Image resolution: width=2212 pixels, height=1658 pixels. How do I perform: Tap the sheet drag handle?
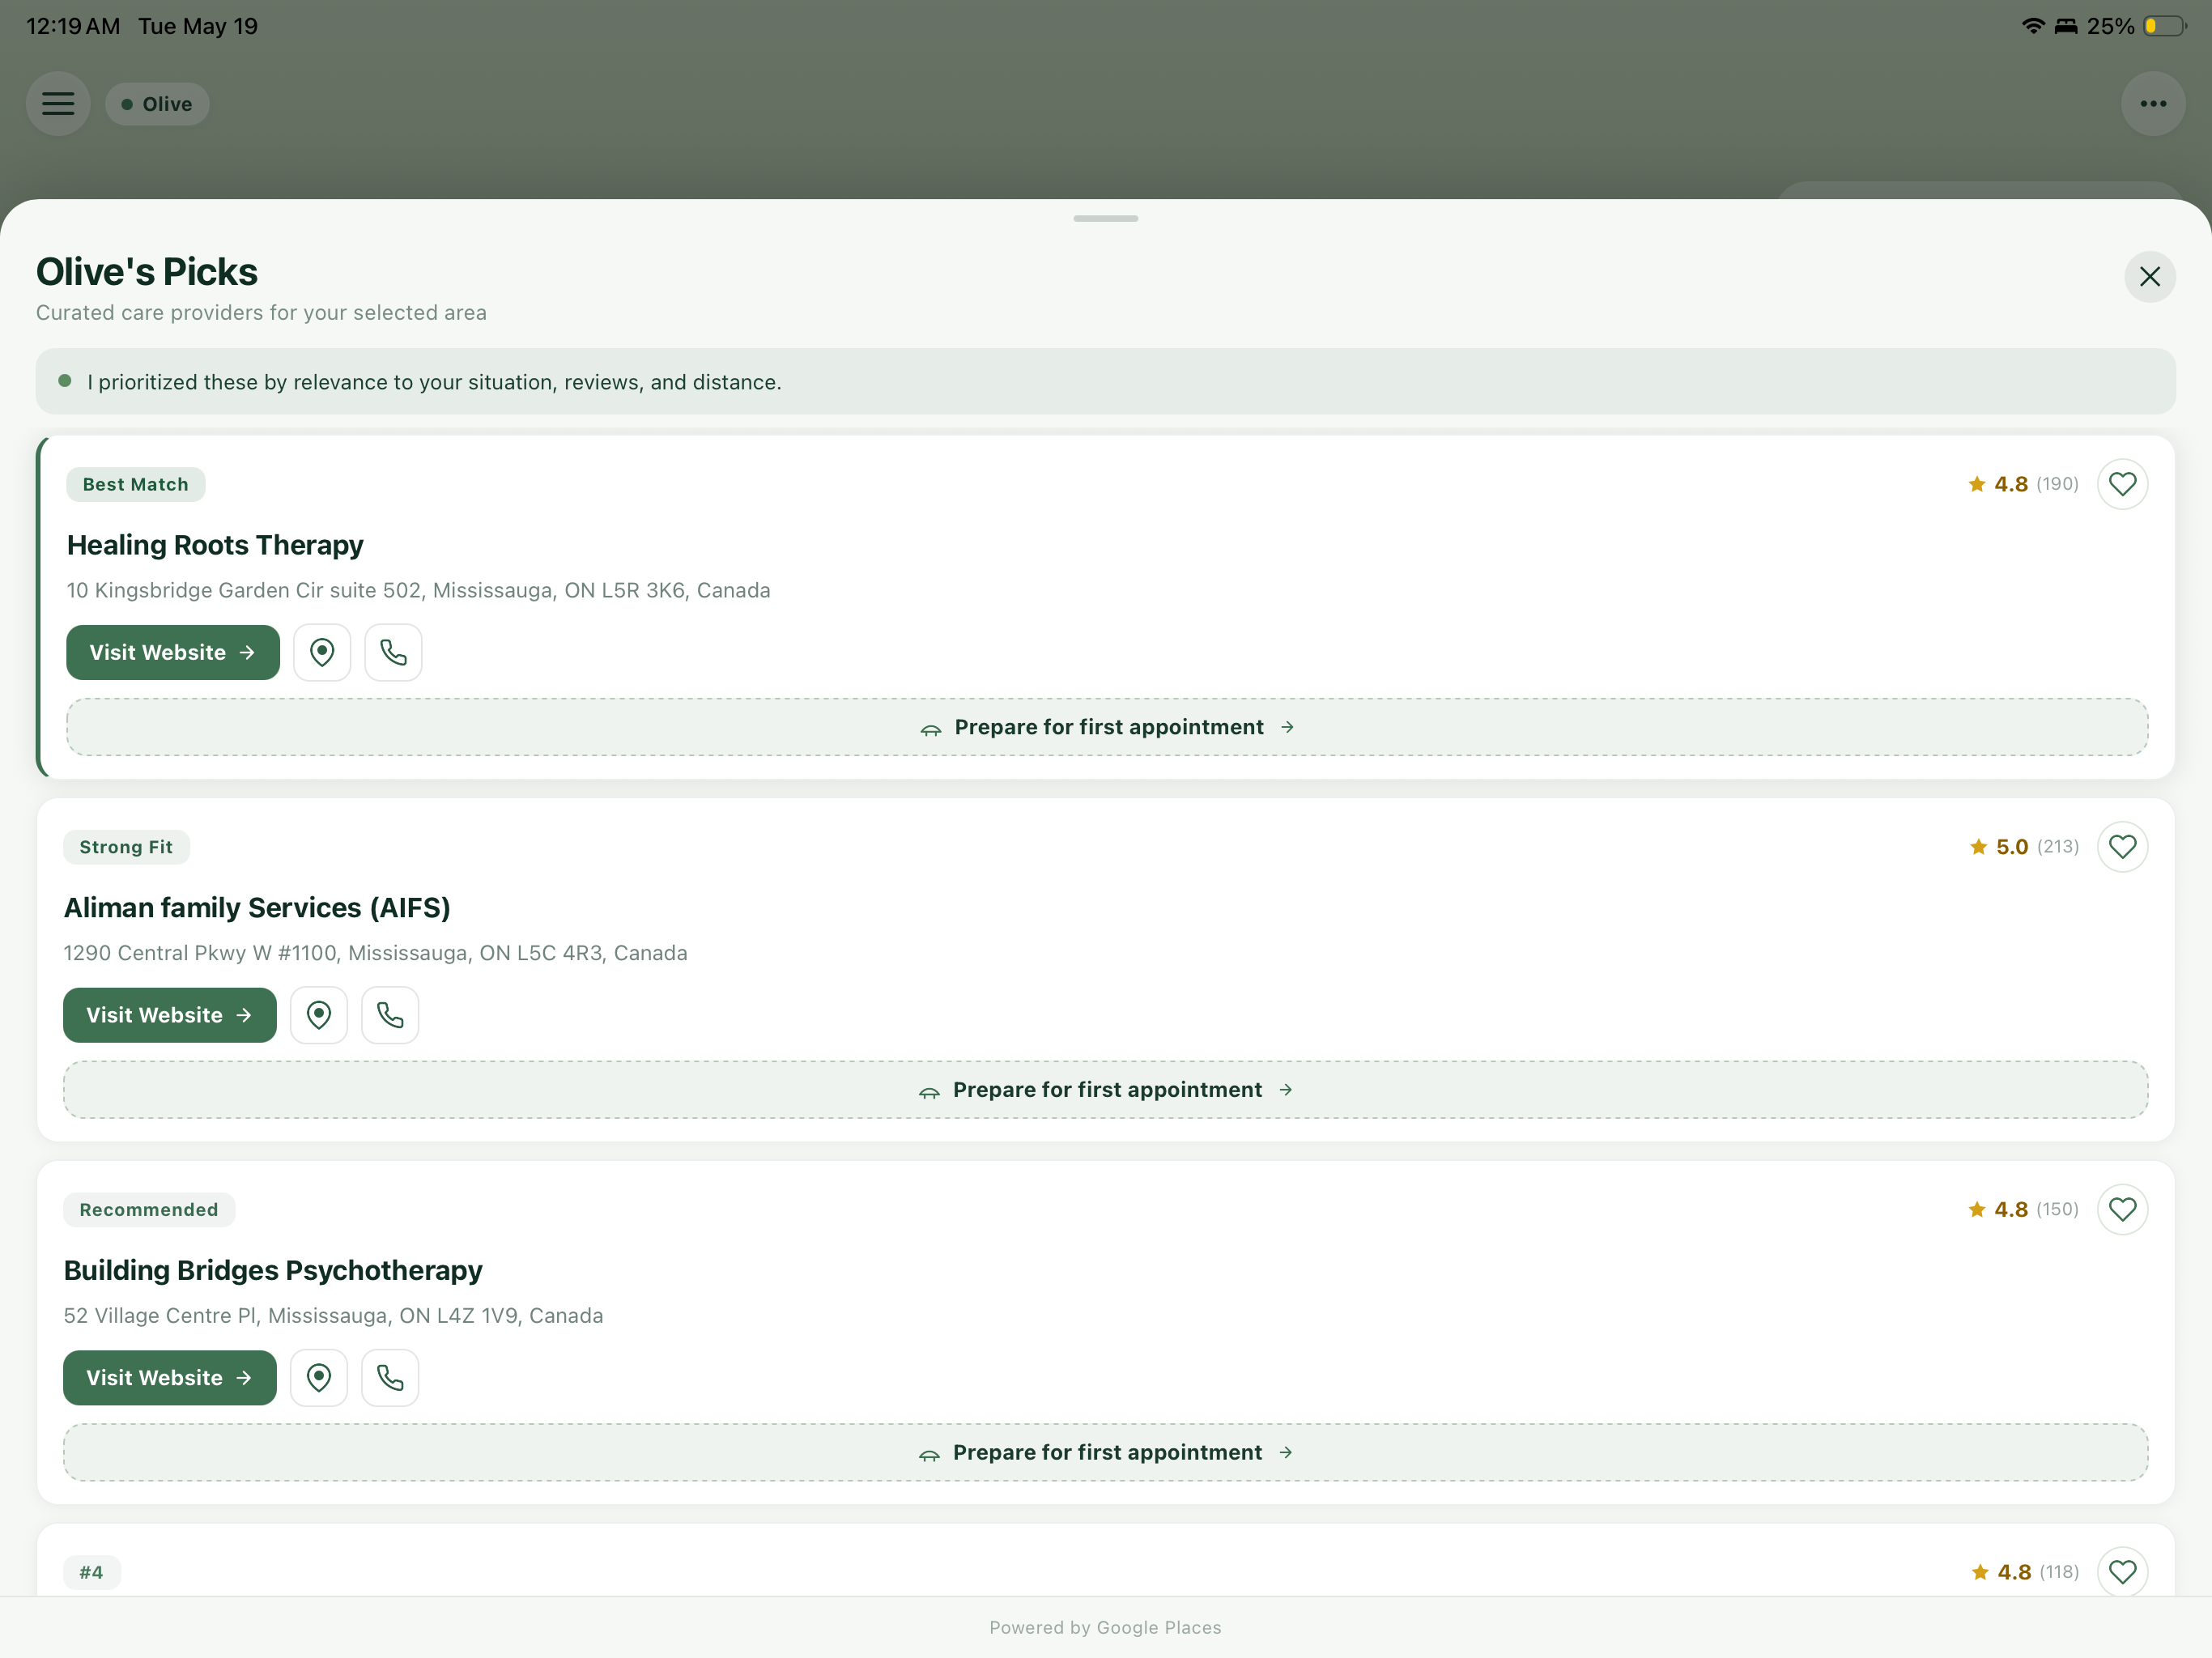point(1106,218)
